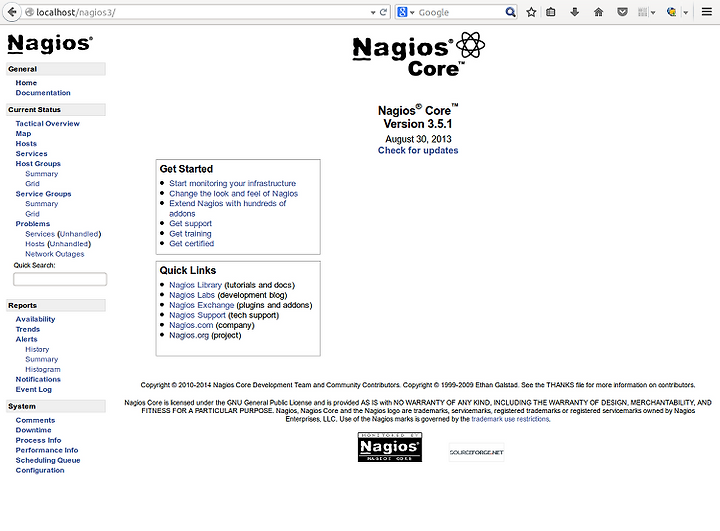Click the colorful extension icon in toolbar

[671, 12]
